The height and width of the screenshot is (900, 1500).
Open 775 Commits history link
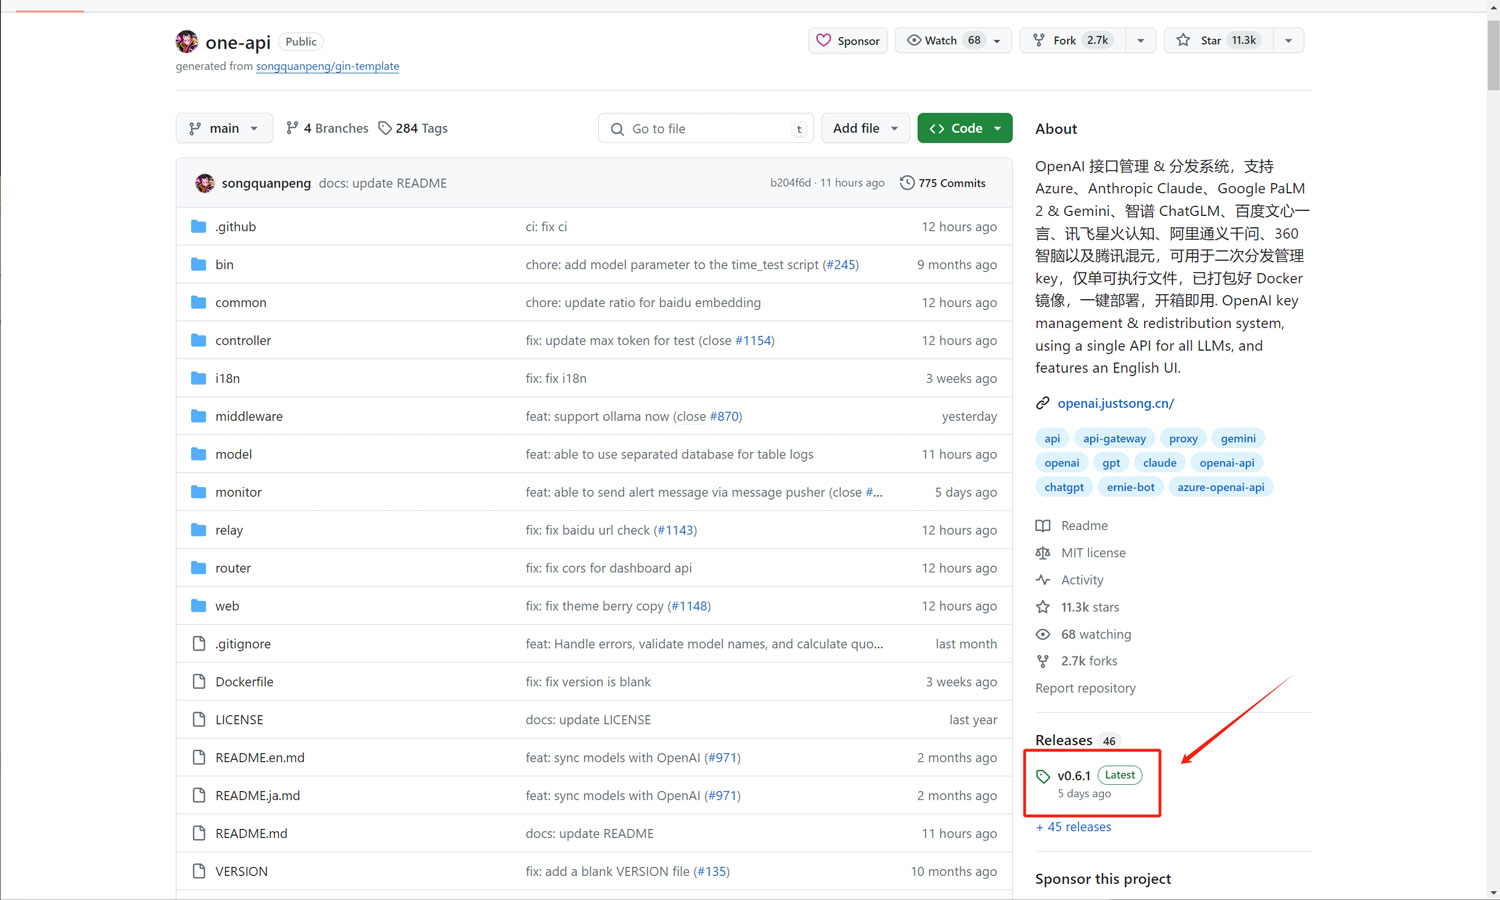943,183
